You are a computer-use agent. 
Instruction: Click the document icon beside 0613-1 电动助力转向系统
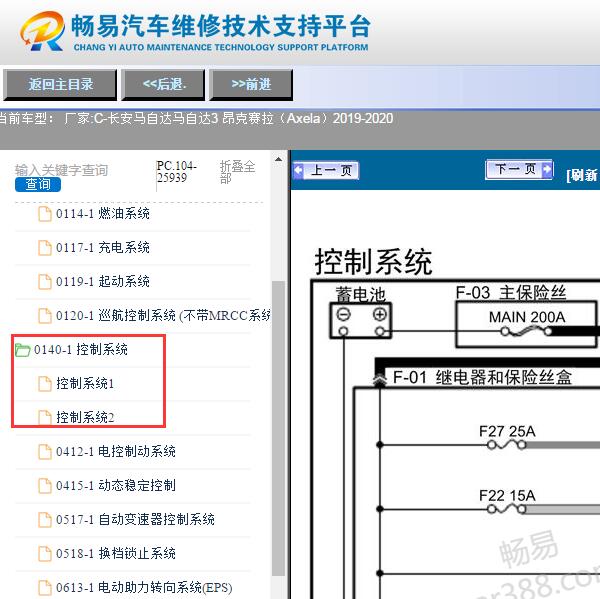point(45,588)
